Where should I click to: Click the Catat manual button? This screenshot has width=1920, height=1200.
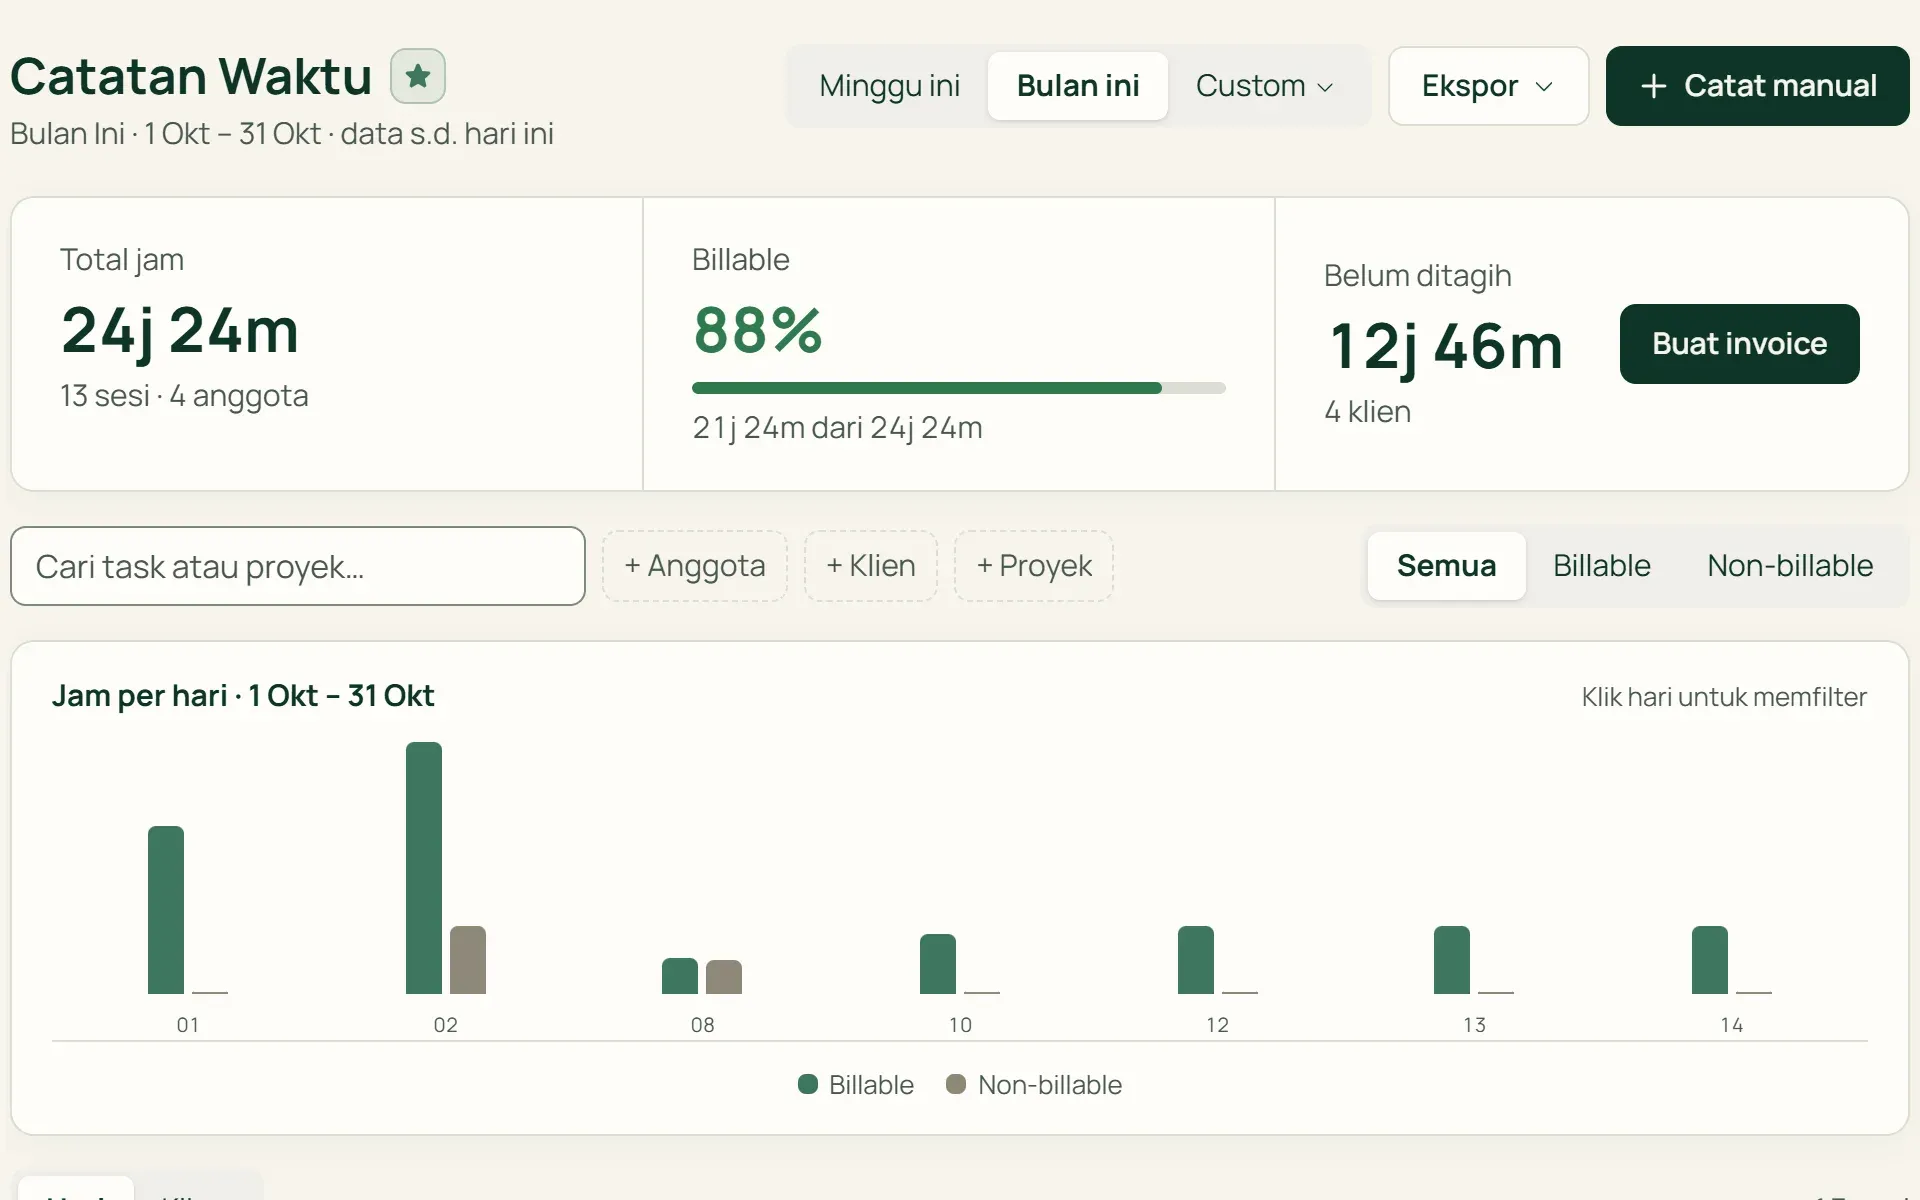[1757, 86]
